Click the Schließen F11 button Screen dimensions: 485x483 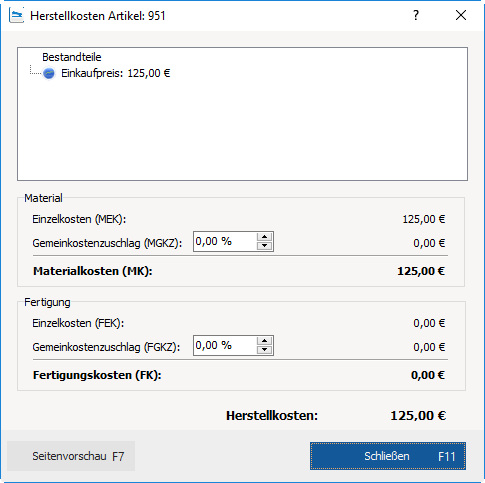click(388, 456)
